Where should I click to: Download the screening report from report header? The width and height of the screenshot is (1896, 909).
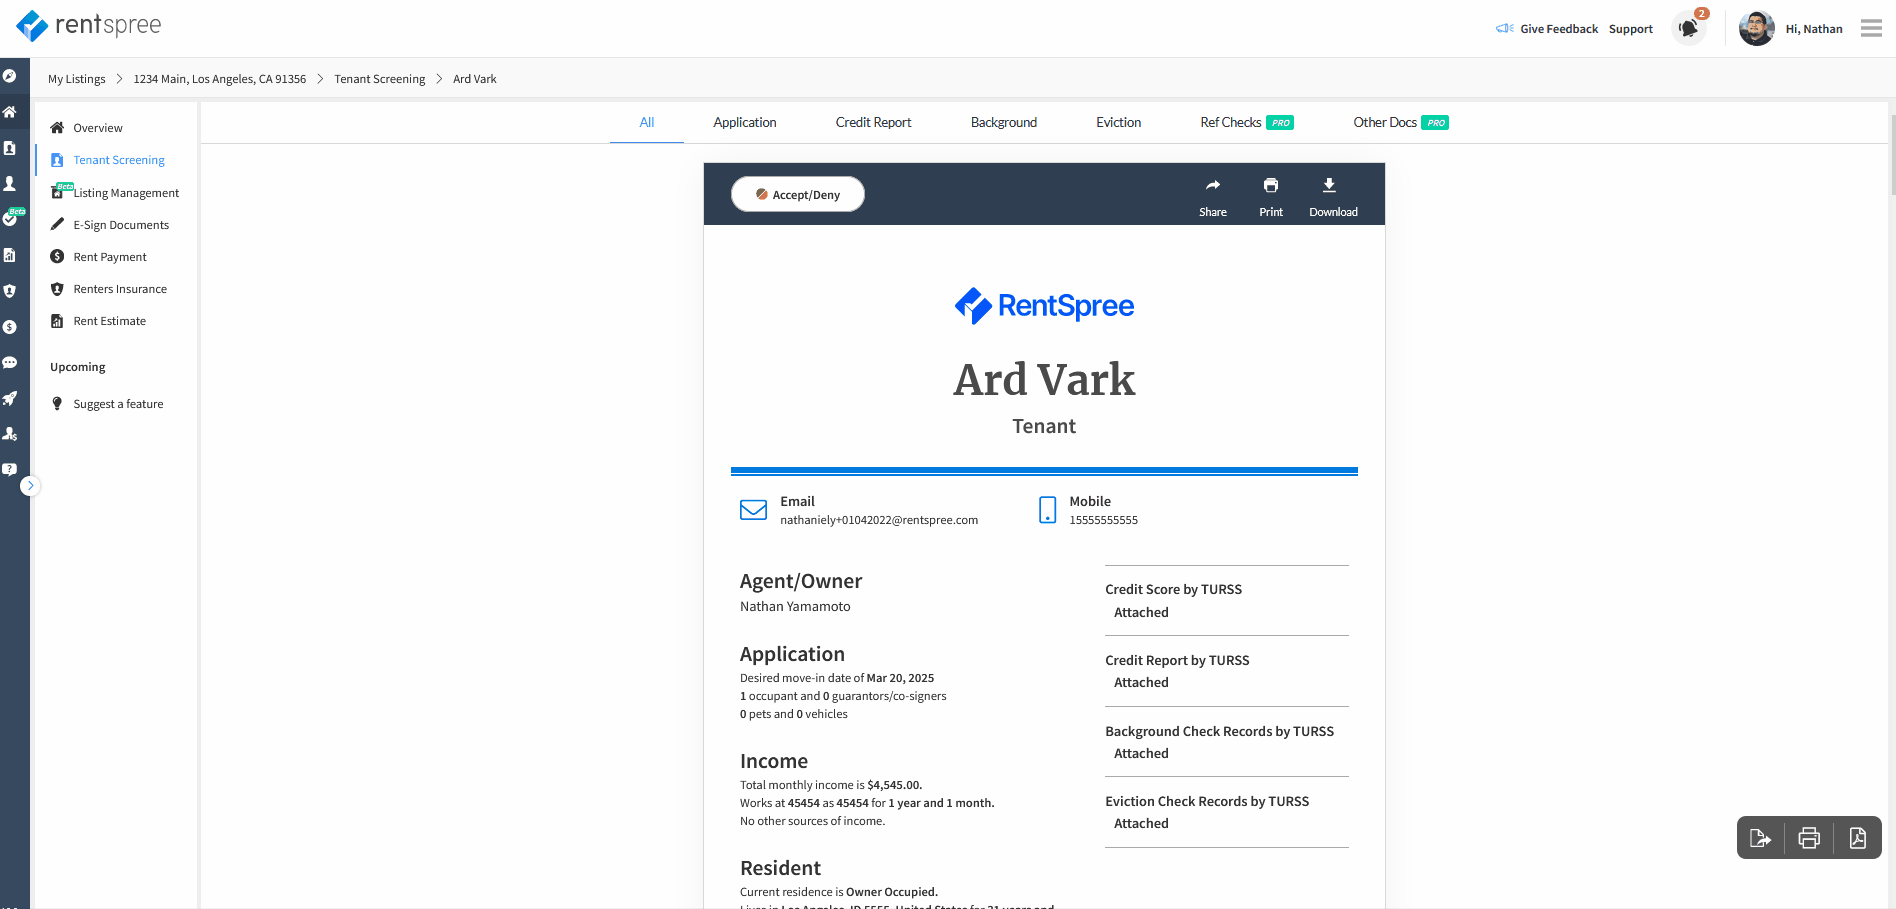1330,194
